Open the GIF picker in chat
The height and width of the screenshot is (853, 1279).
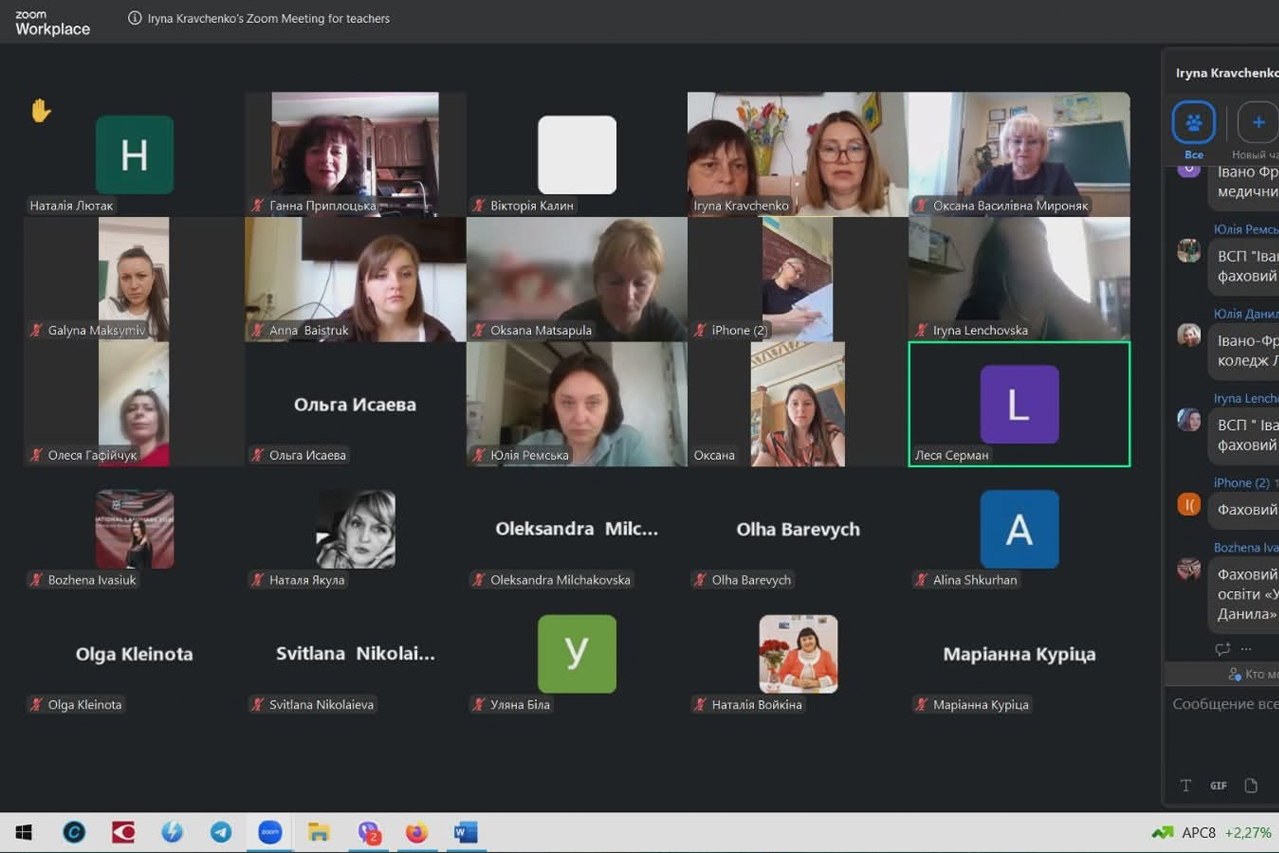point(1218,786)
